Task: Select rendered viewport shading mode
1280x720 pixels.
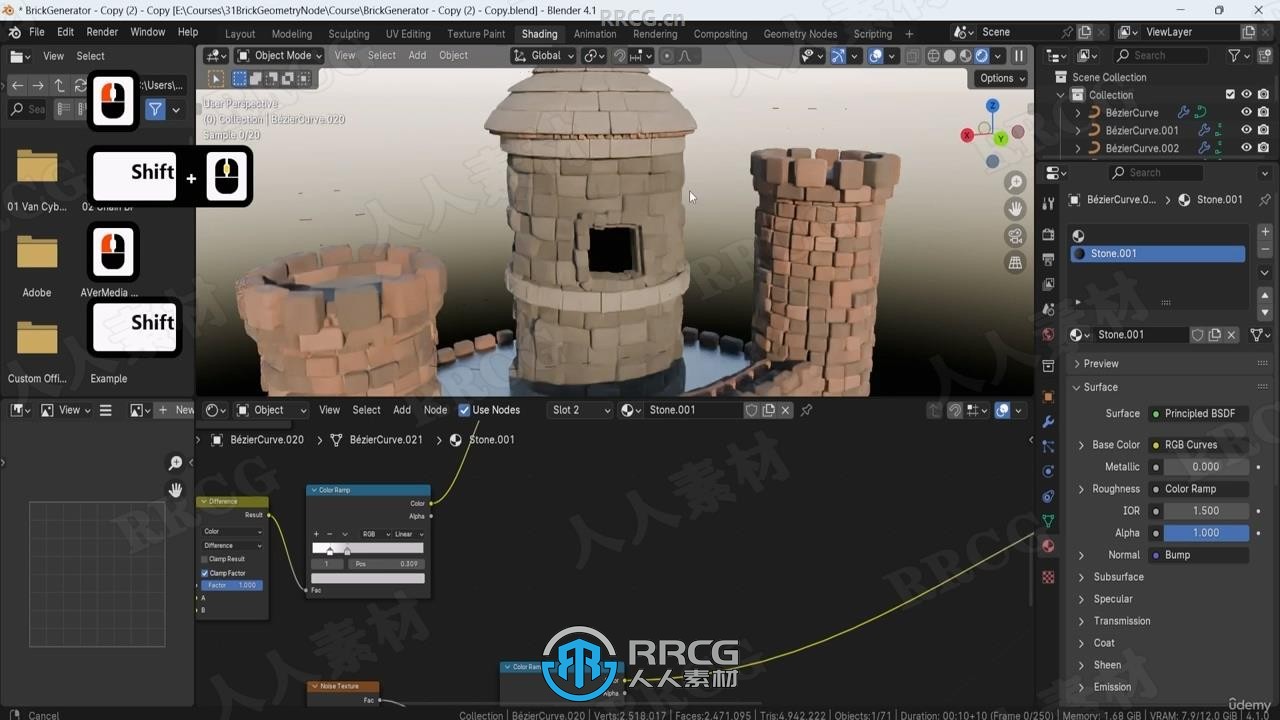Action: coord(982,56)
